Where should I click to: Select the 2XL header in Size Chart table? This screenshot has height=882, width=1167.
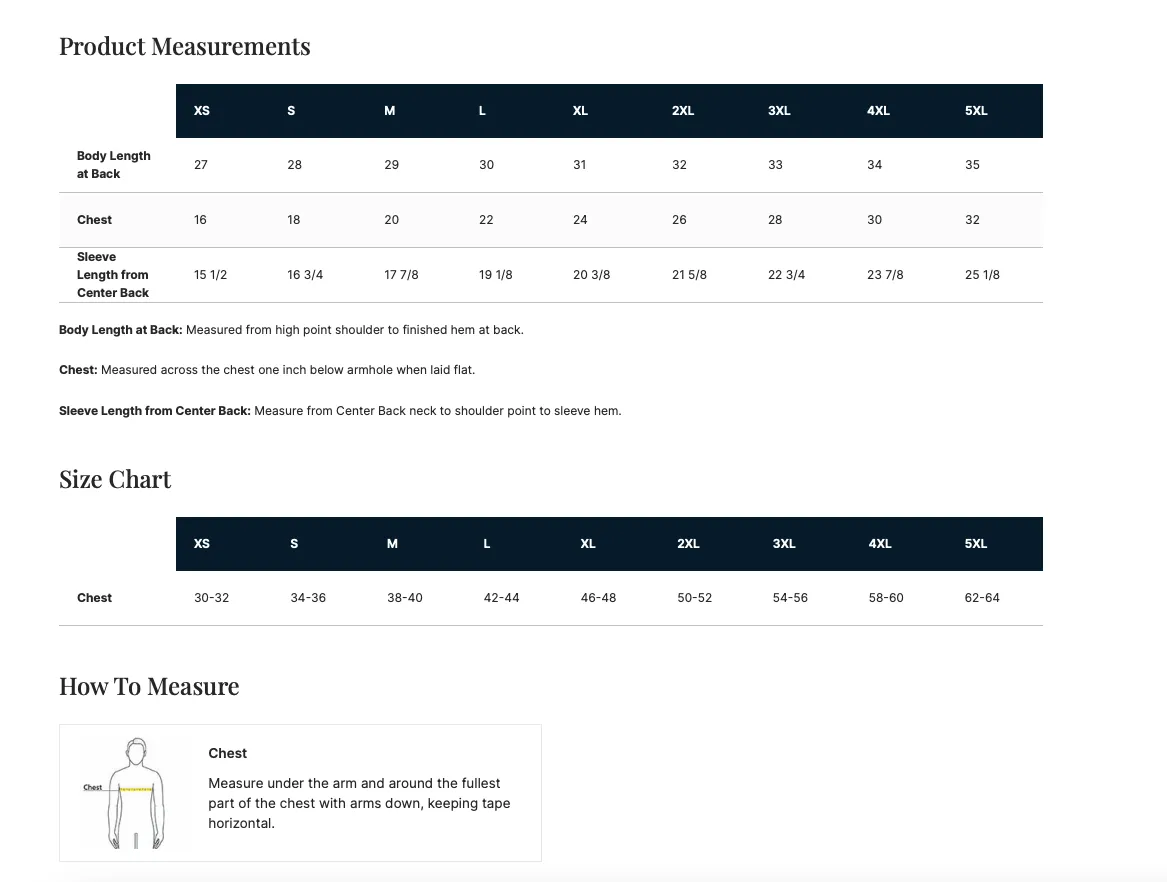[688, 544]
